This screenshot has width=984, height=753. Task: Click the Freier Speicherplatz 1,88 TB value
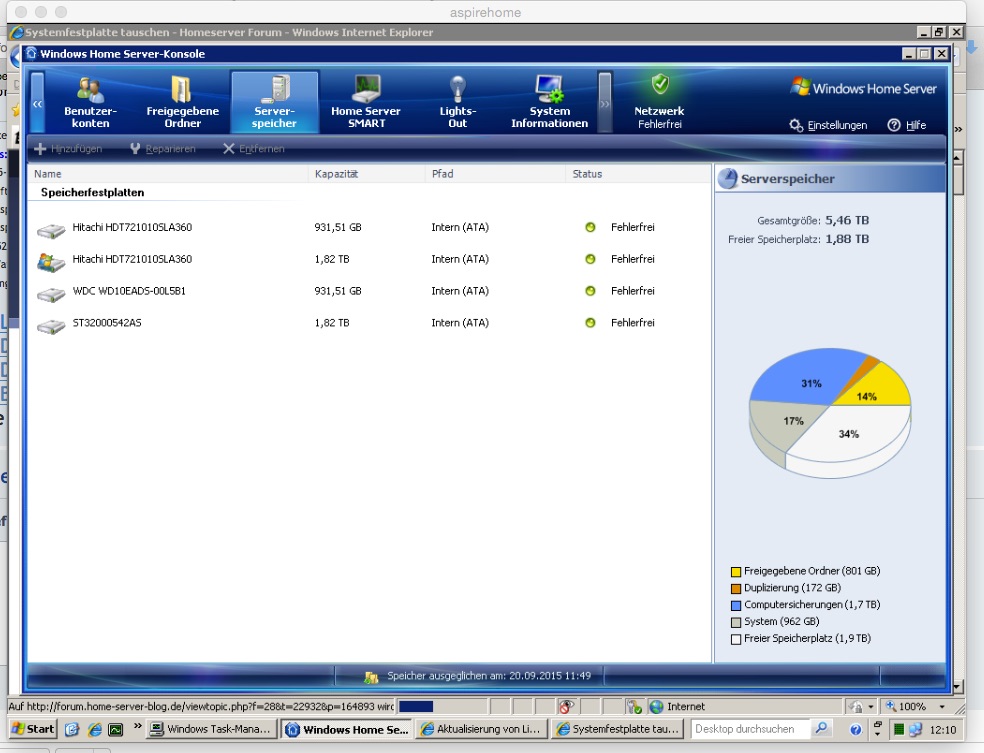pos(847,239)
